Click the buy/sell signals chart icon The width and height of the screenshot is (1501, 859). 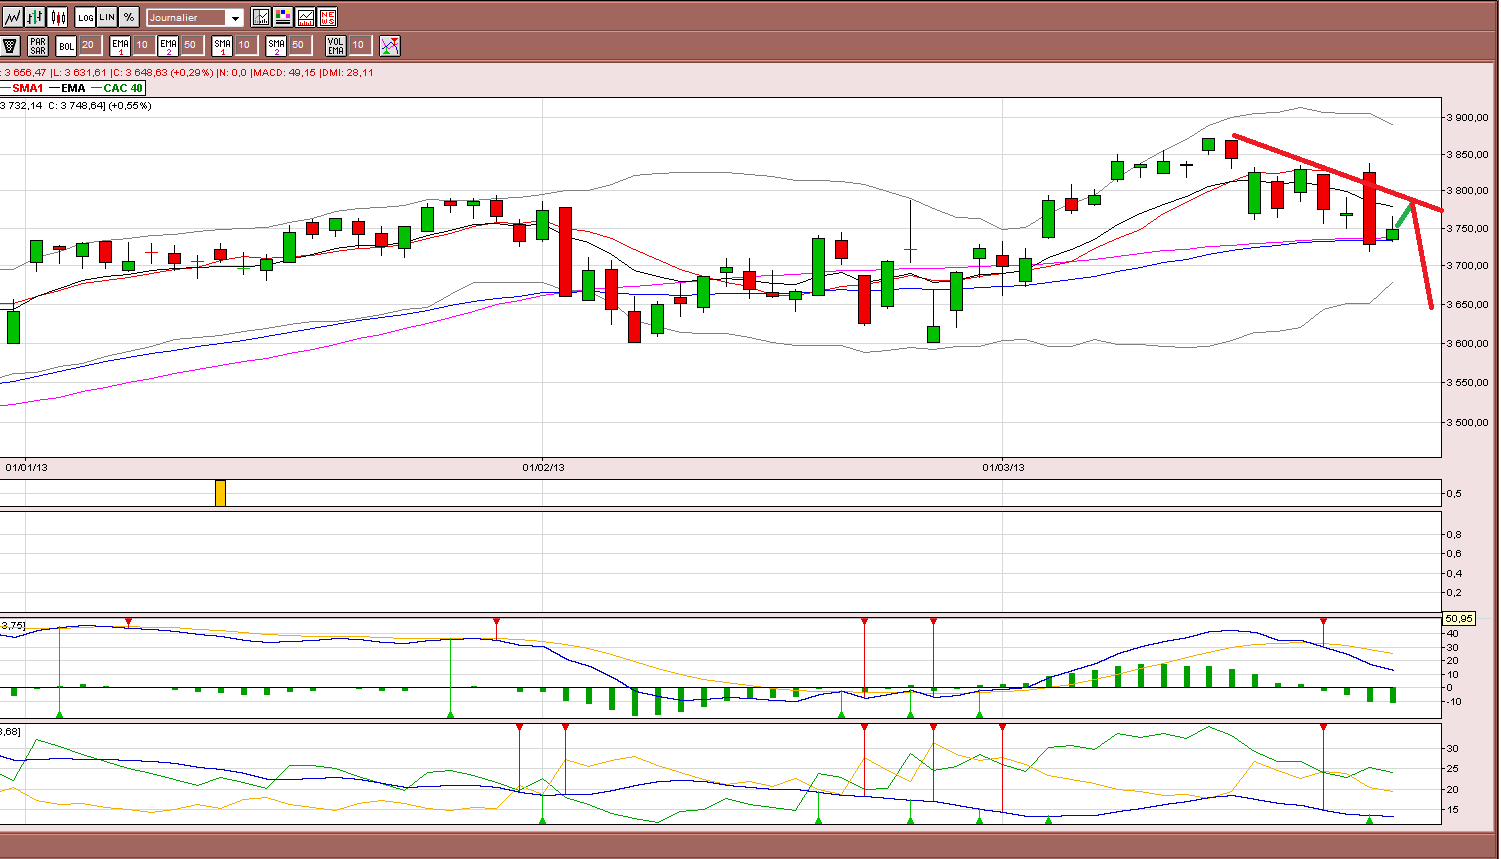coord(390,45)
